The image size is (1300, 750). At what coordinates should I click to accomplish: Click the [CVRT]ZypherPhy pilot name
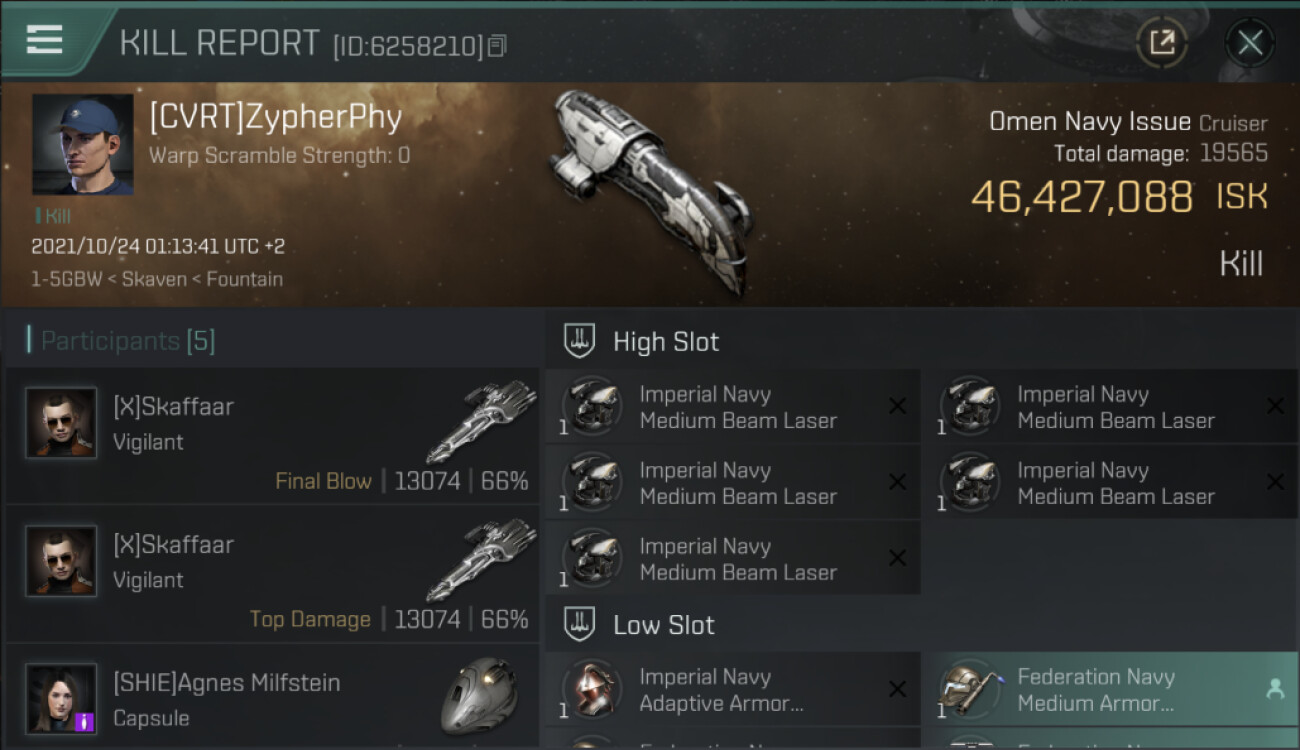tap(276, 117)
